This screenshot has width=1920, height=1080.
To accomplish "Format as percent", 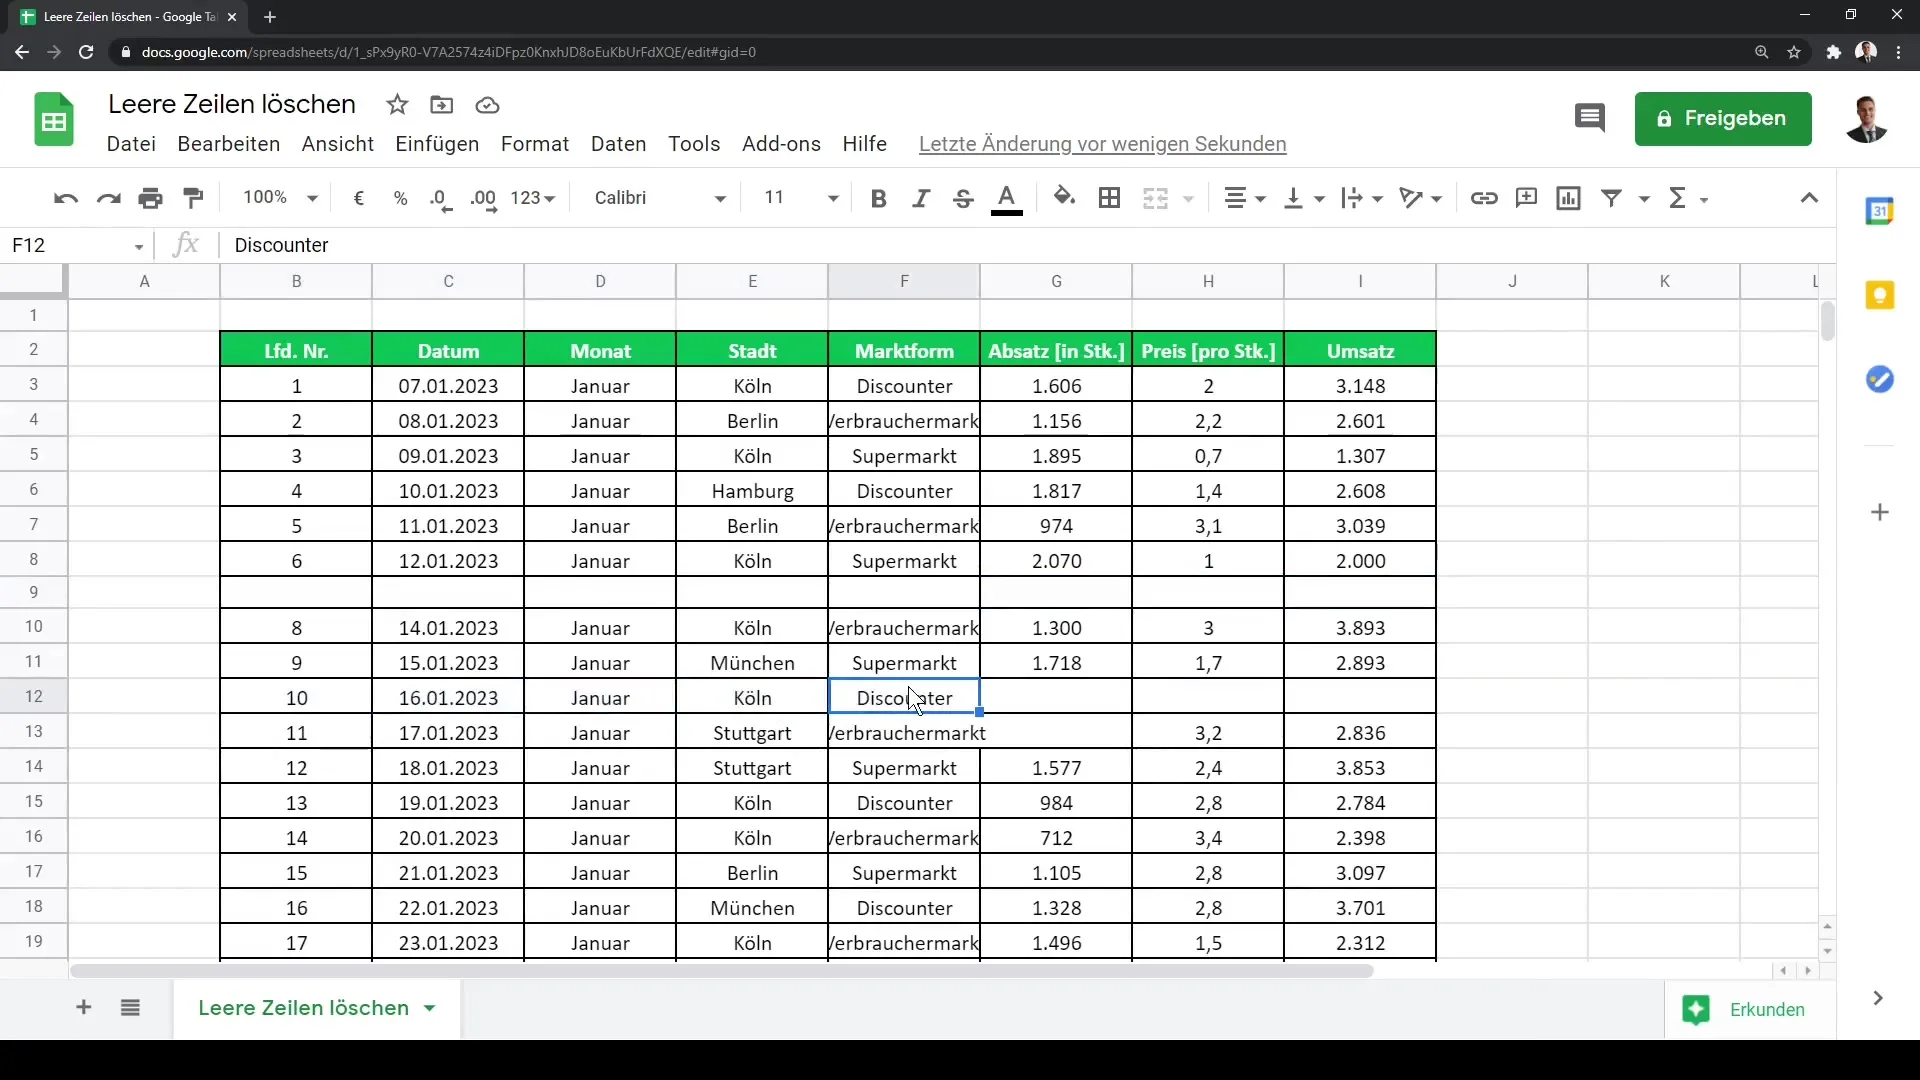I will click(x=401, y=198).
